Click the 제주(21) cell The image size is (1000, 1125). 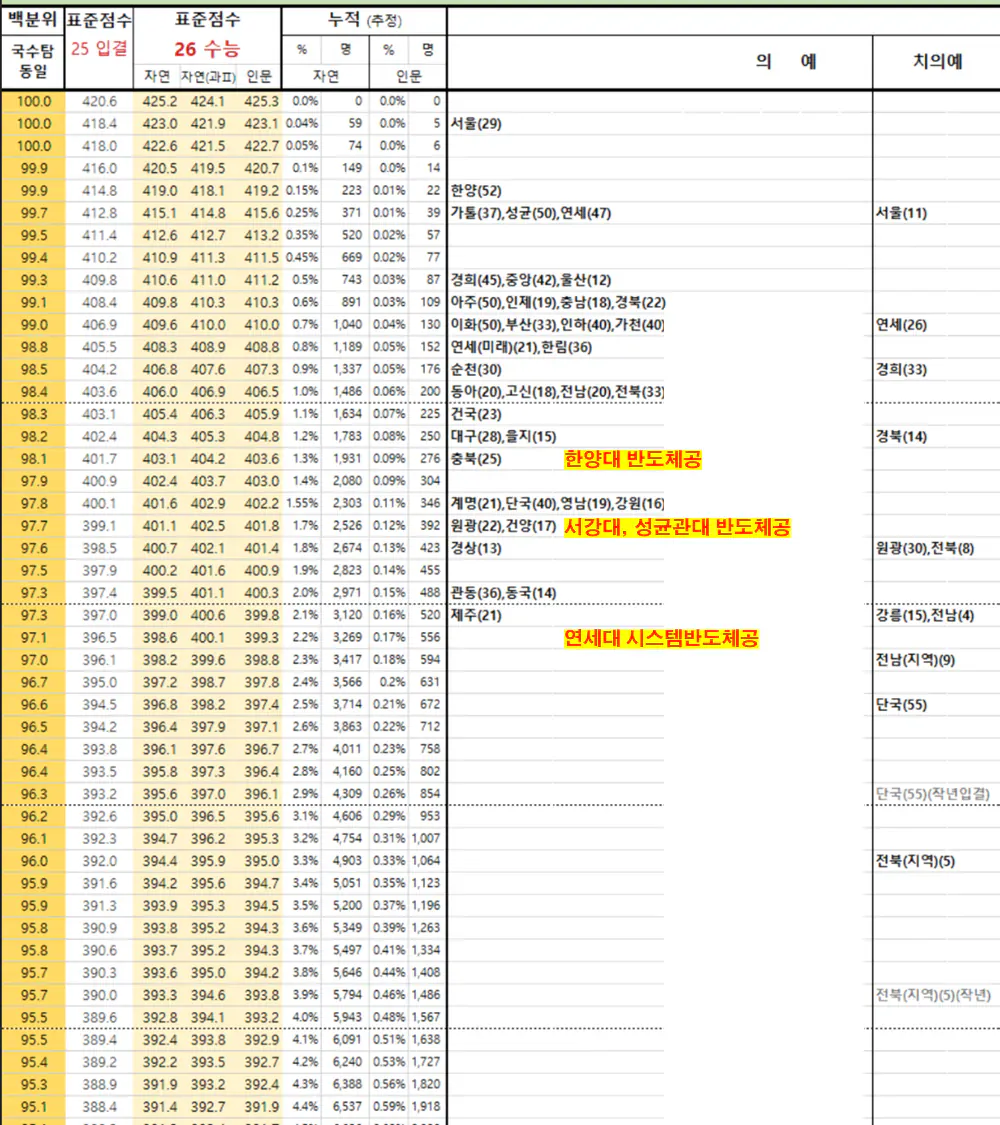[476, 615]
